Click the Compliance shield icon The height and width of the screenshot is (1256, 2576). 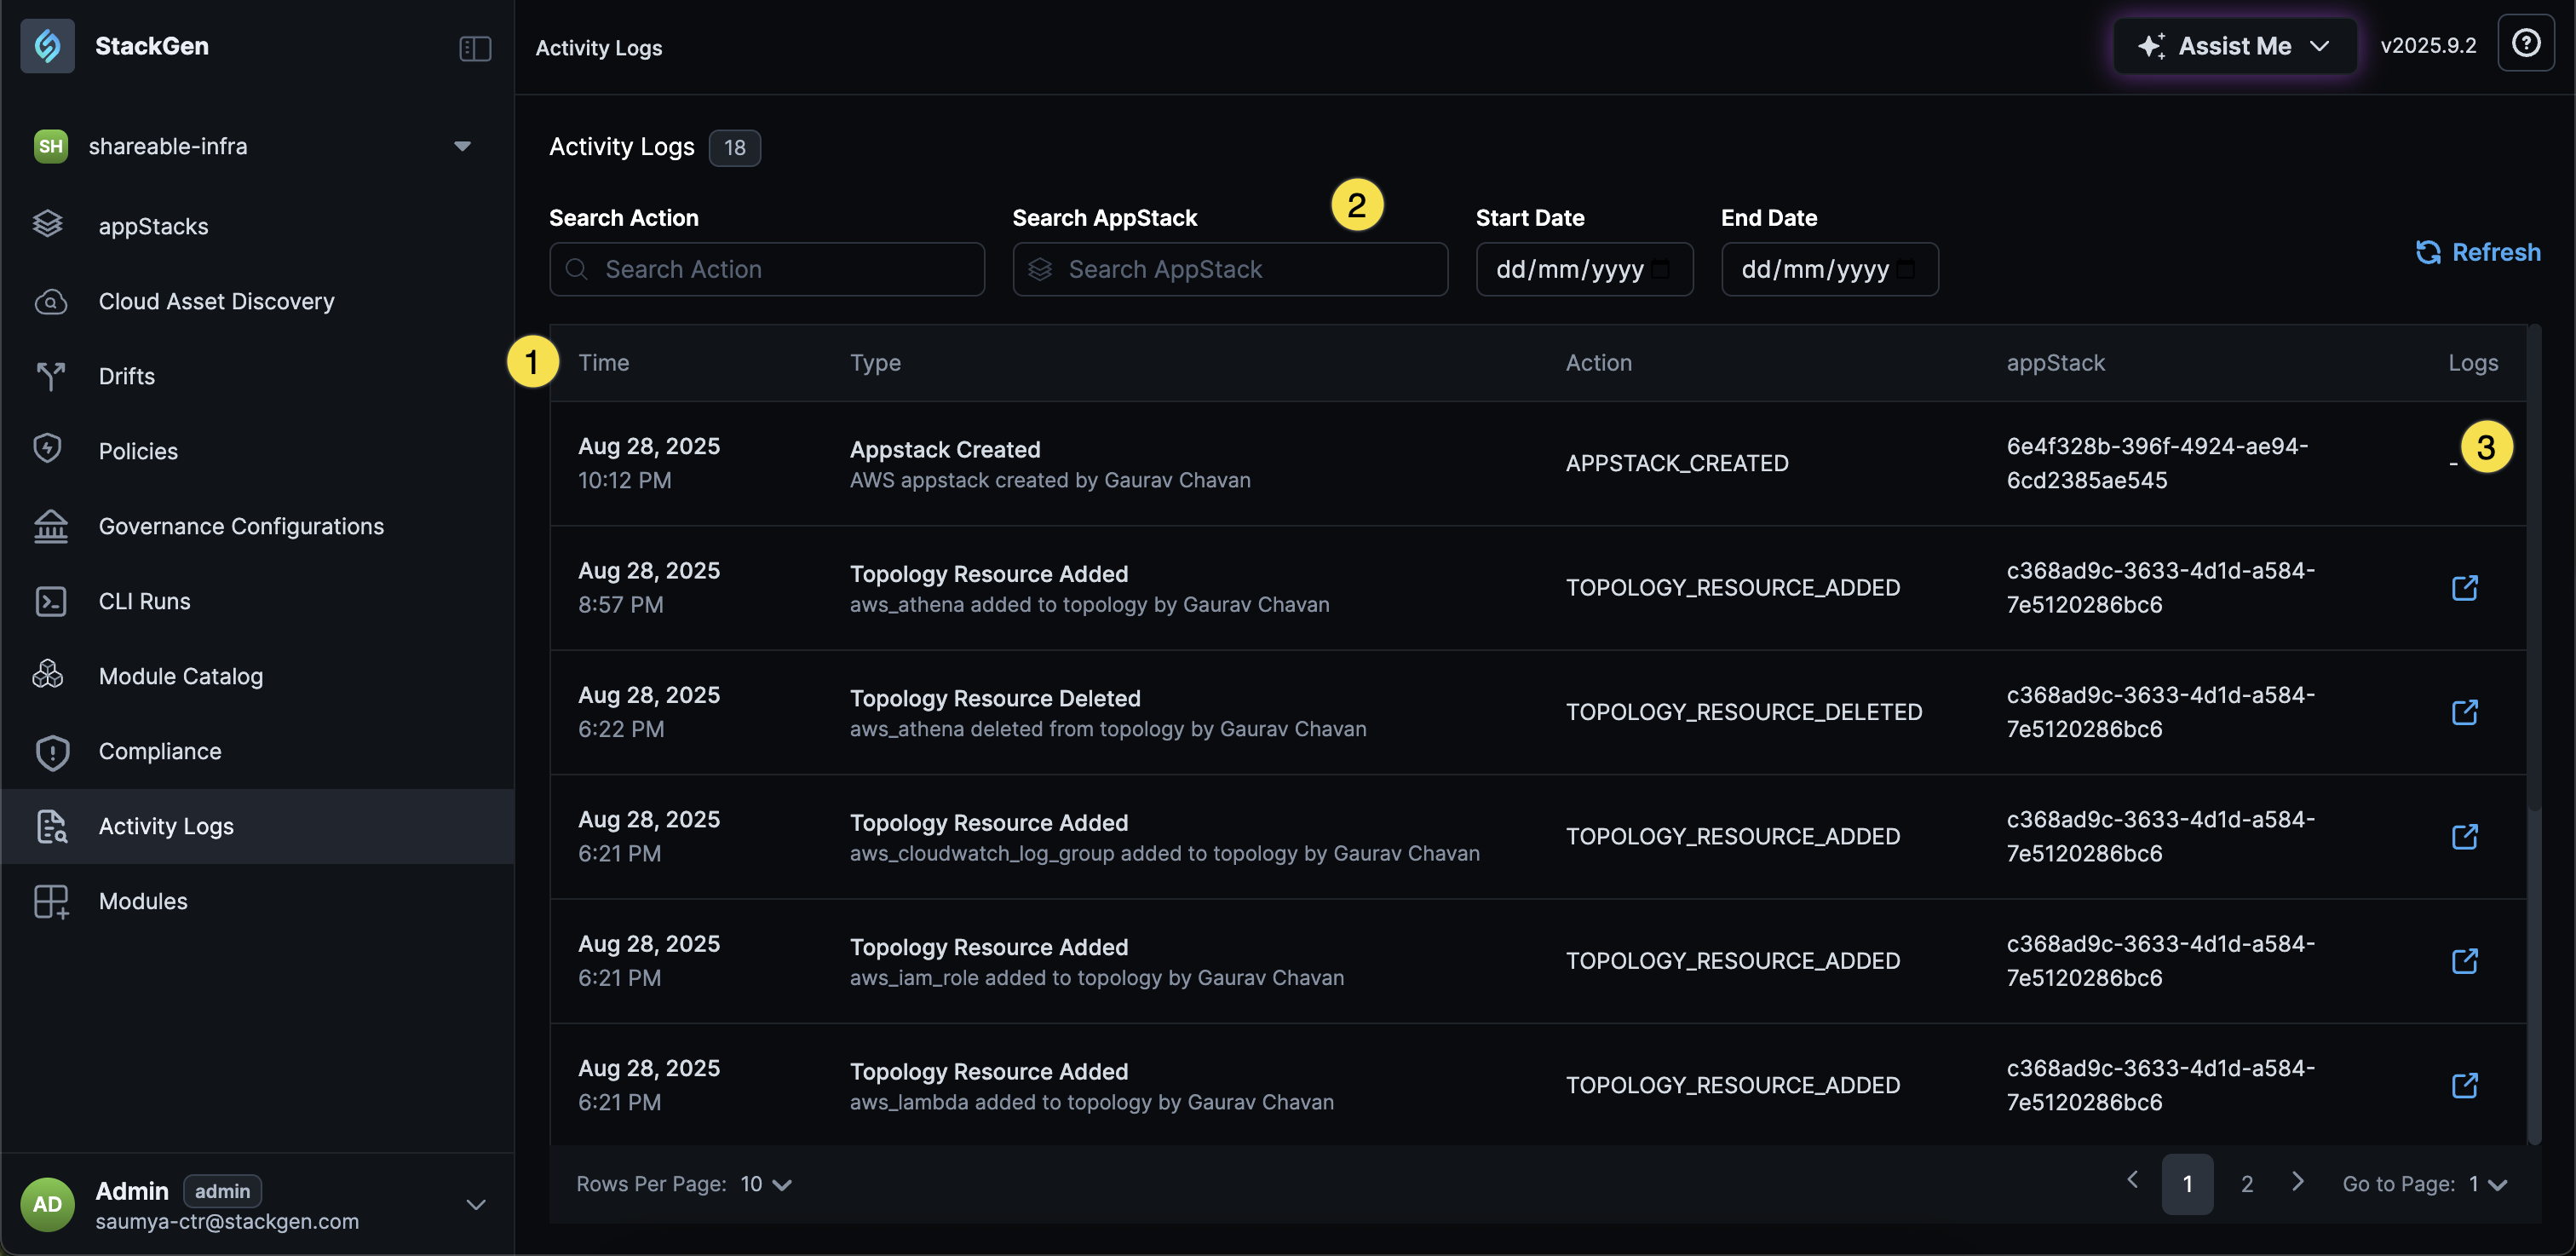52,752
